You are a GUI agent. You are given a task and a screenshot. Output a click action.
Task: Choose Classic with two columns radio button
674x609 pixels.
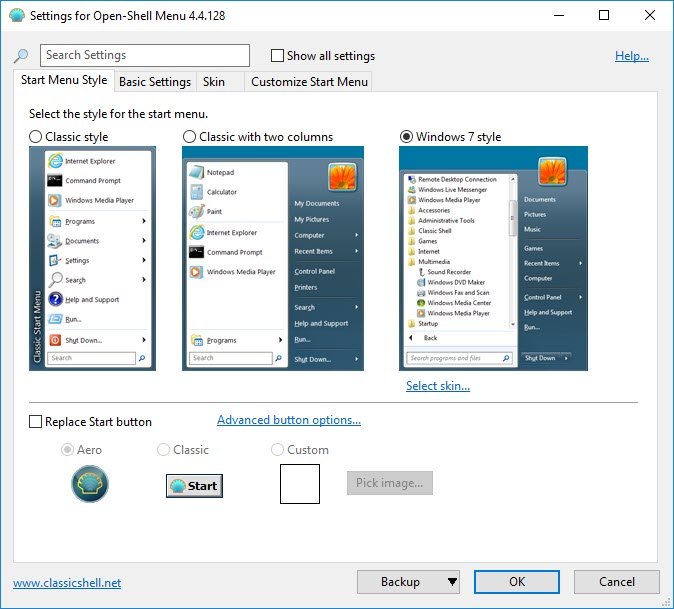coord(189,137)
